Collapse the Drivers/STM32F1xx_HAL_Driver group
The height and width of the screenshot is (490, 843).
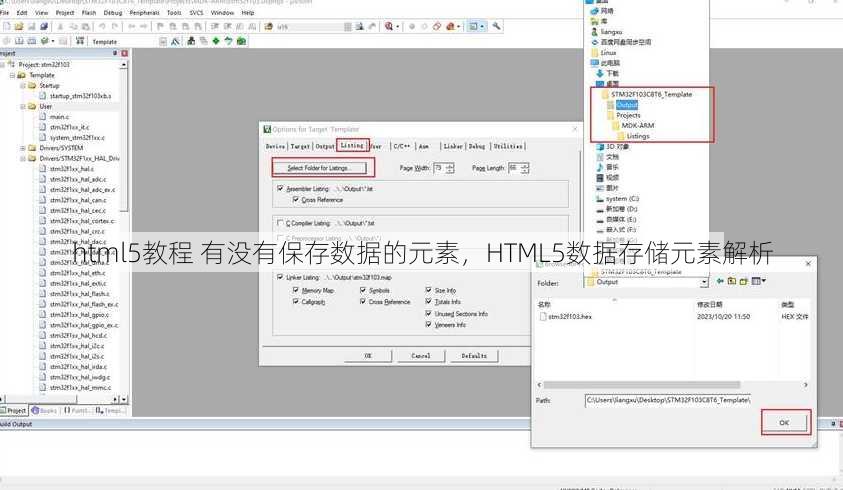(x=23, y=159)
